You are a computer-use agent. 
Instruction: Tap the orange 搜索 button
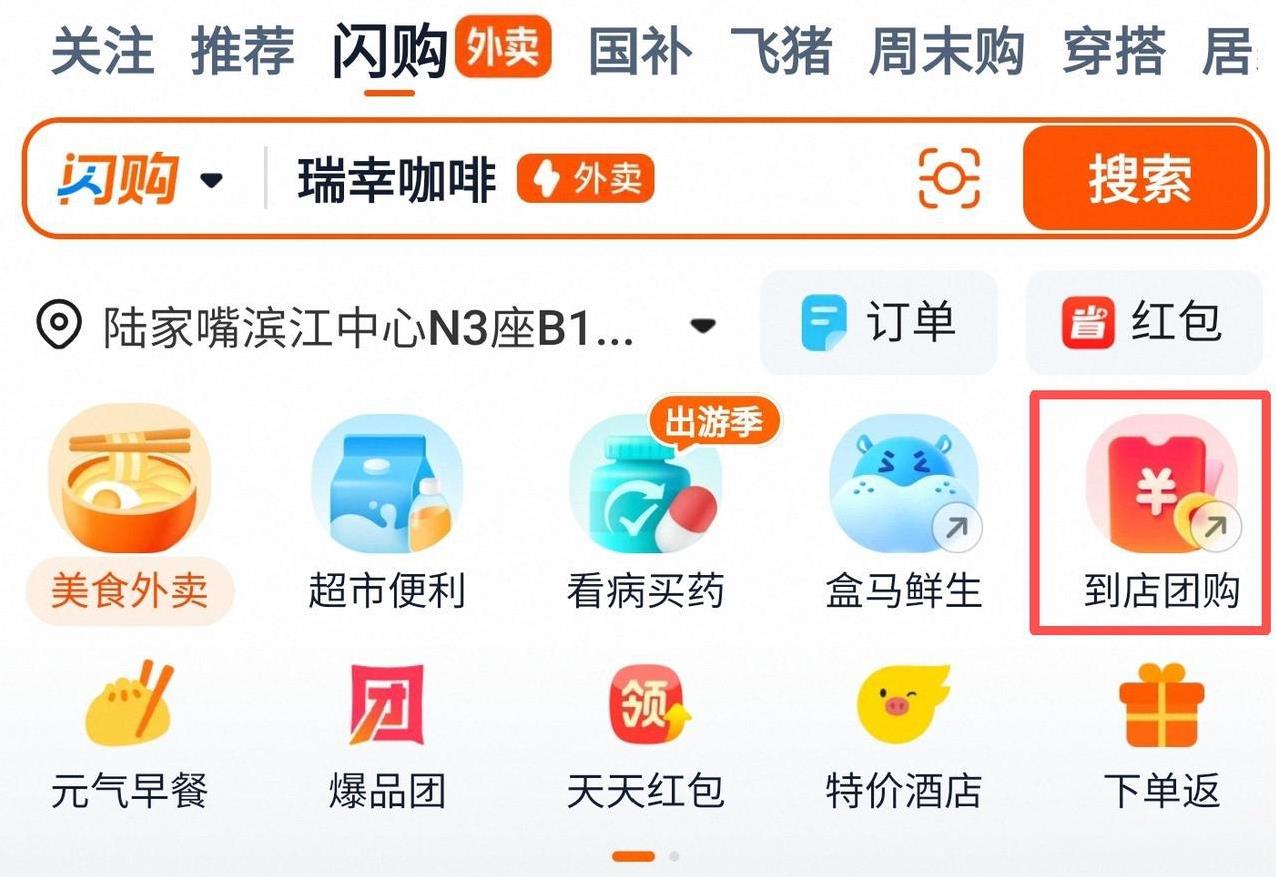click(x=1140, y=180)
